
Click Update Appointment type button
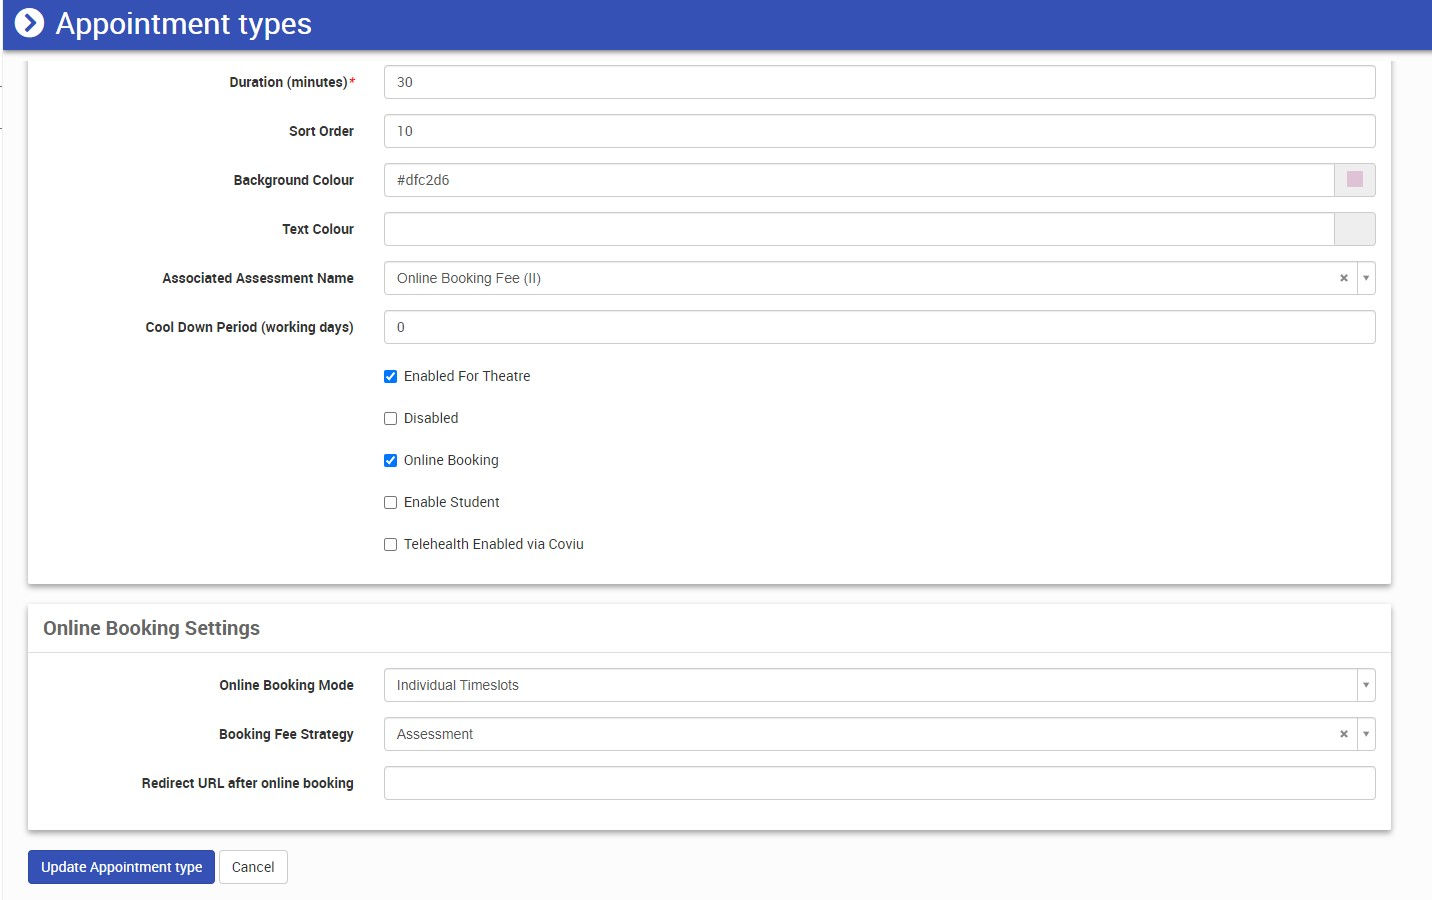pos(121,867)
